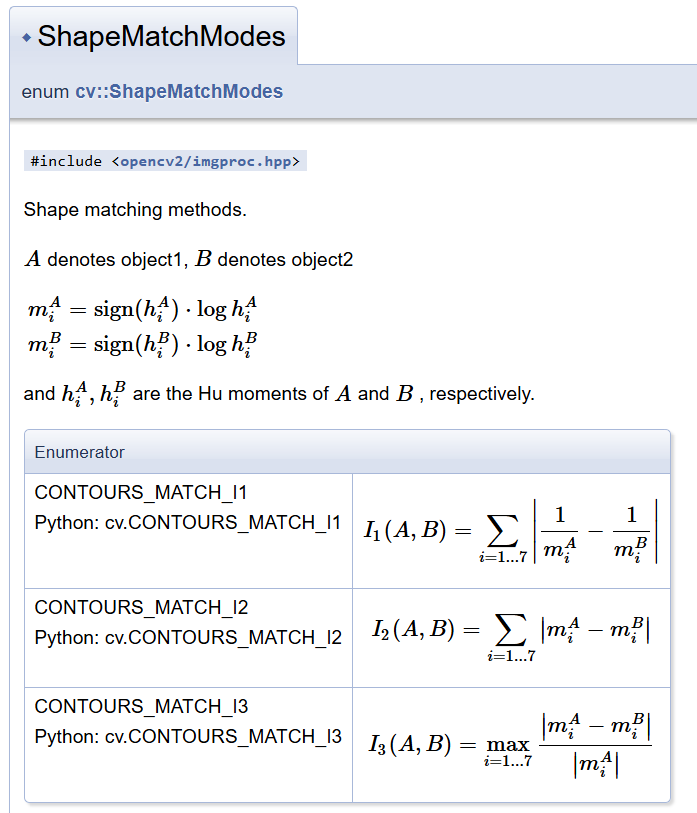Click the Python cv.CONTOURS_MATCH_I2 binding text

[187, 637]
